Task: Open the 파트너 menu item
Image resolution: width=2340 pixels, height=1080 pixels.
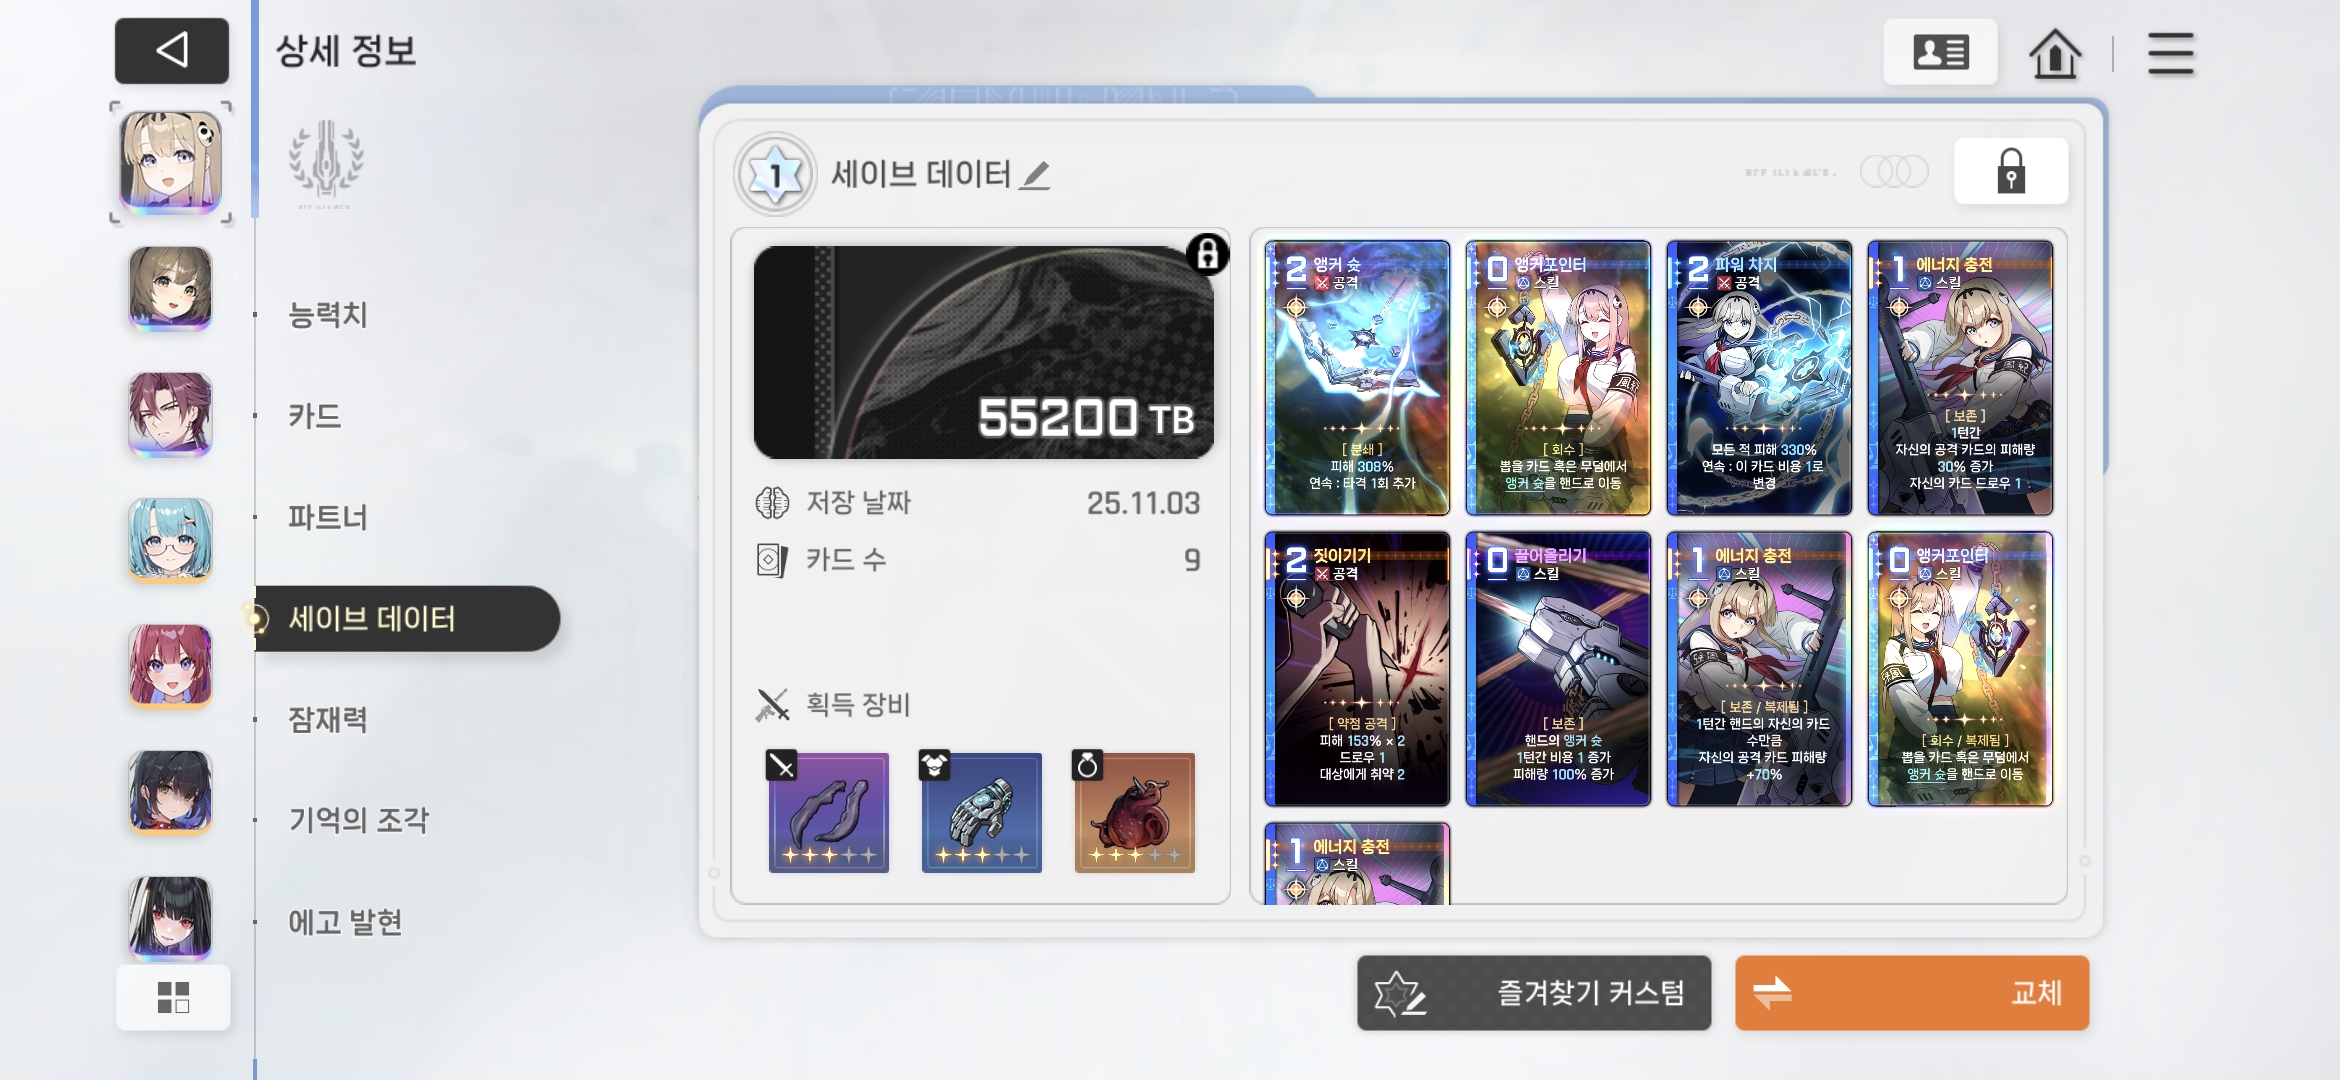Action: (328, 517)
